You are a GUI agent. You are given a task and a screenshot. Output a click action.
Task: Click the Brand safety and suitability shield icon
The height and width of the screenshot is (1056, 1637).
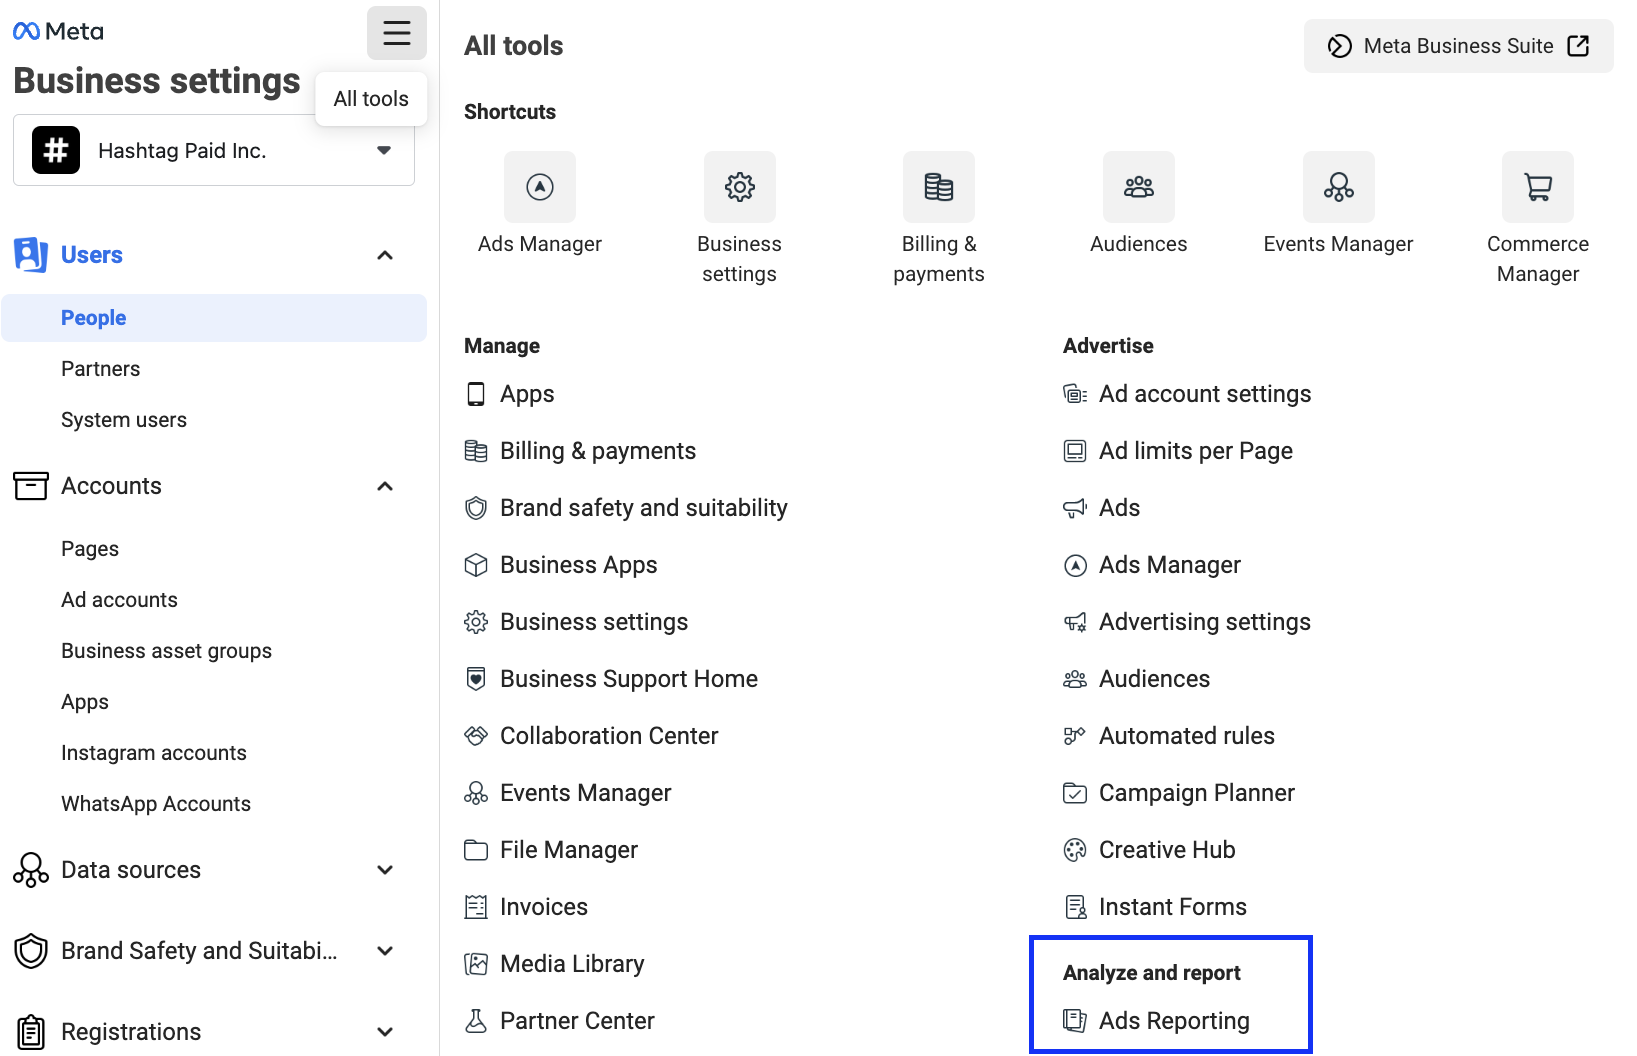point(476,508)
